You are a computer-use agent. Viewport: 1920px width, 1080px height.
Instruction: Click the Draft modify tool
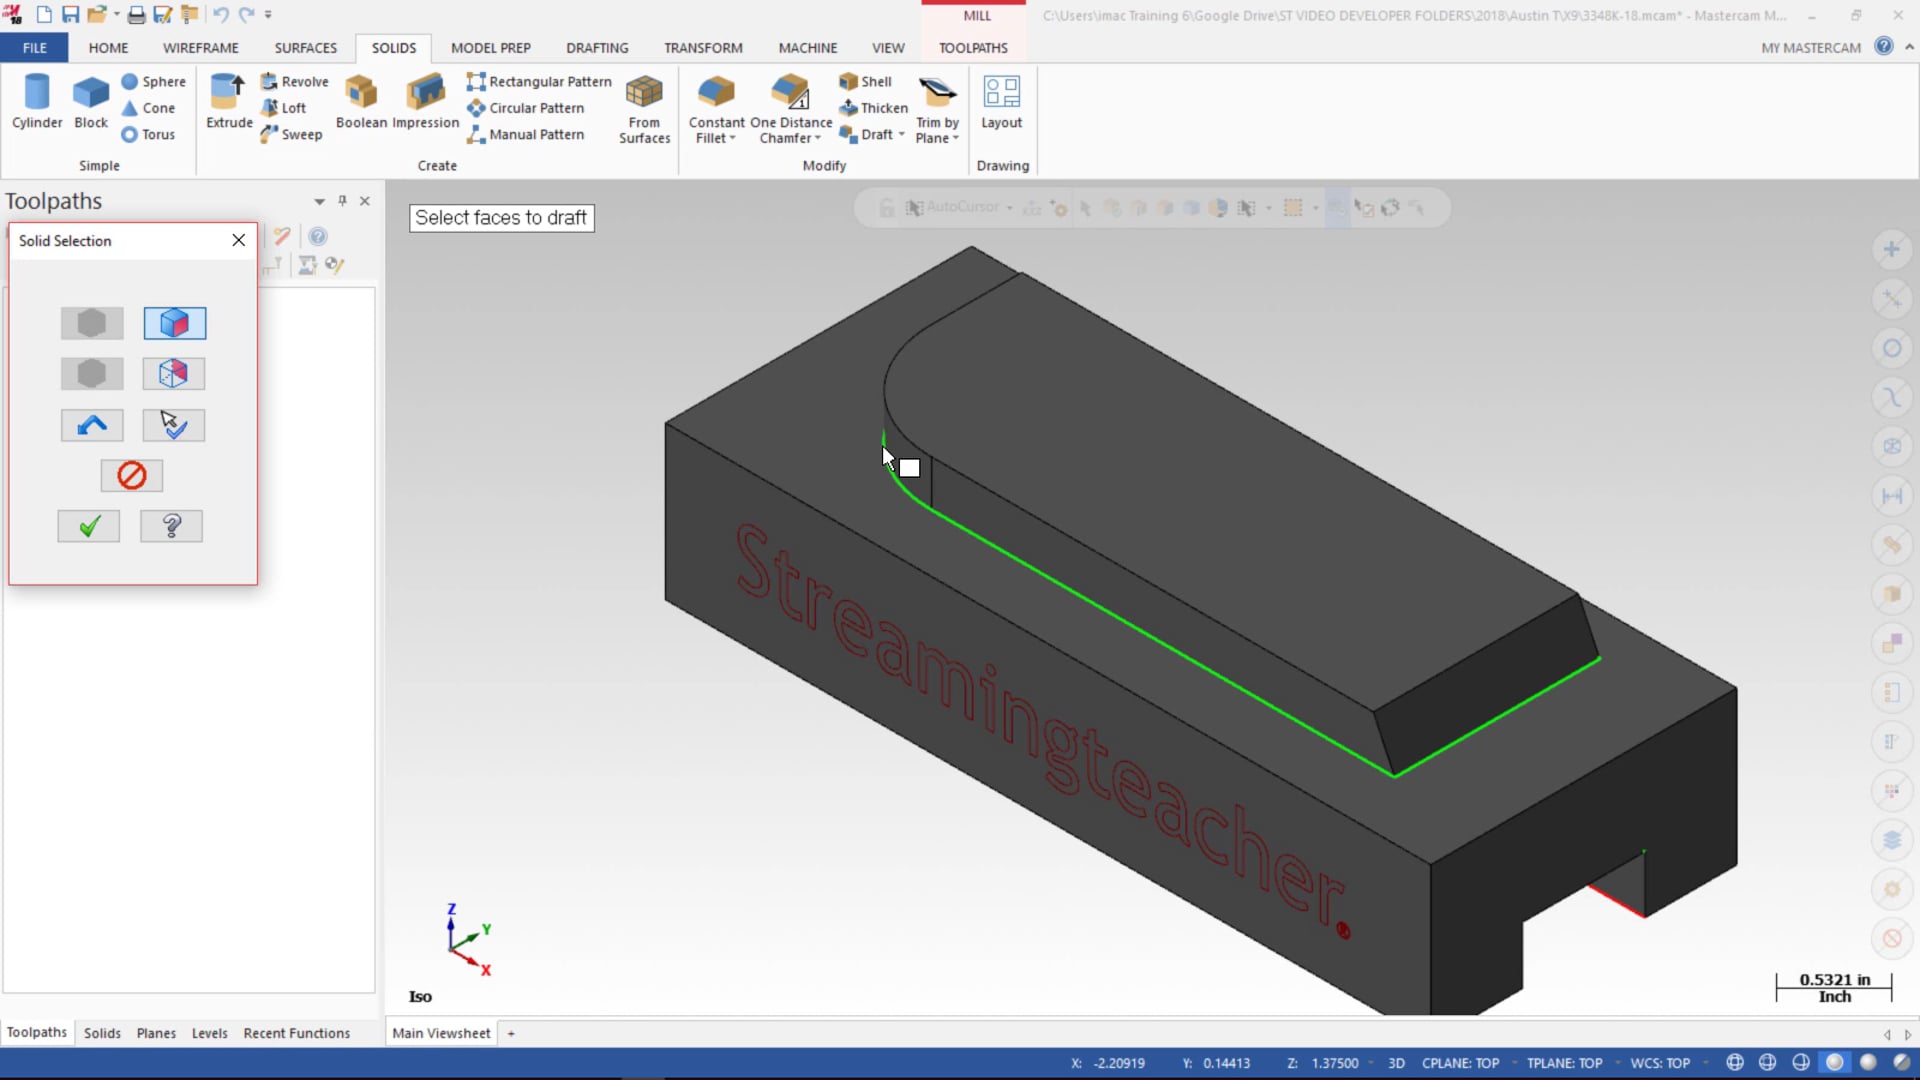coord(867,134)
